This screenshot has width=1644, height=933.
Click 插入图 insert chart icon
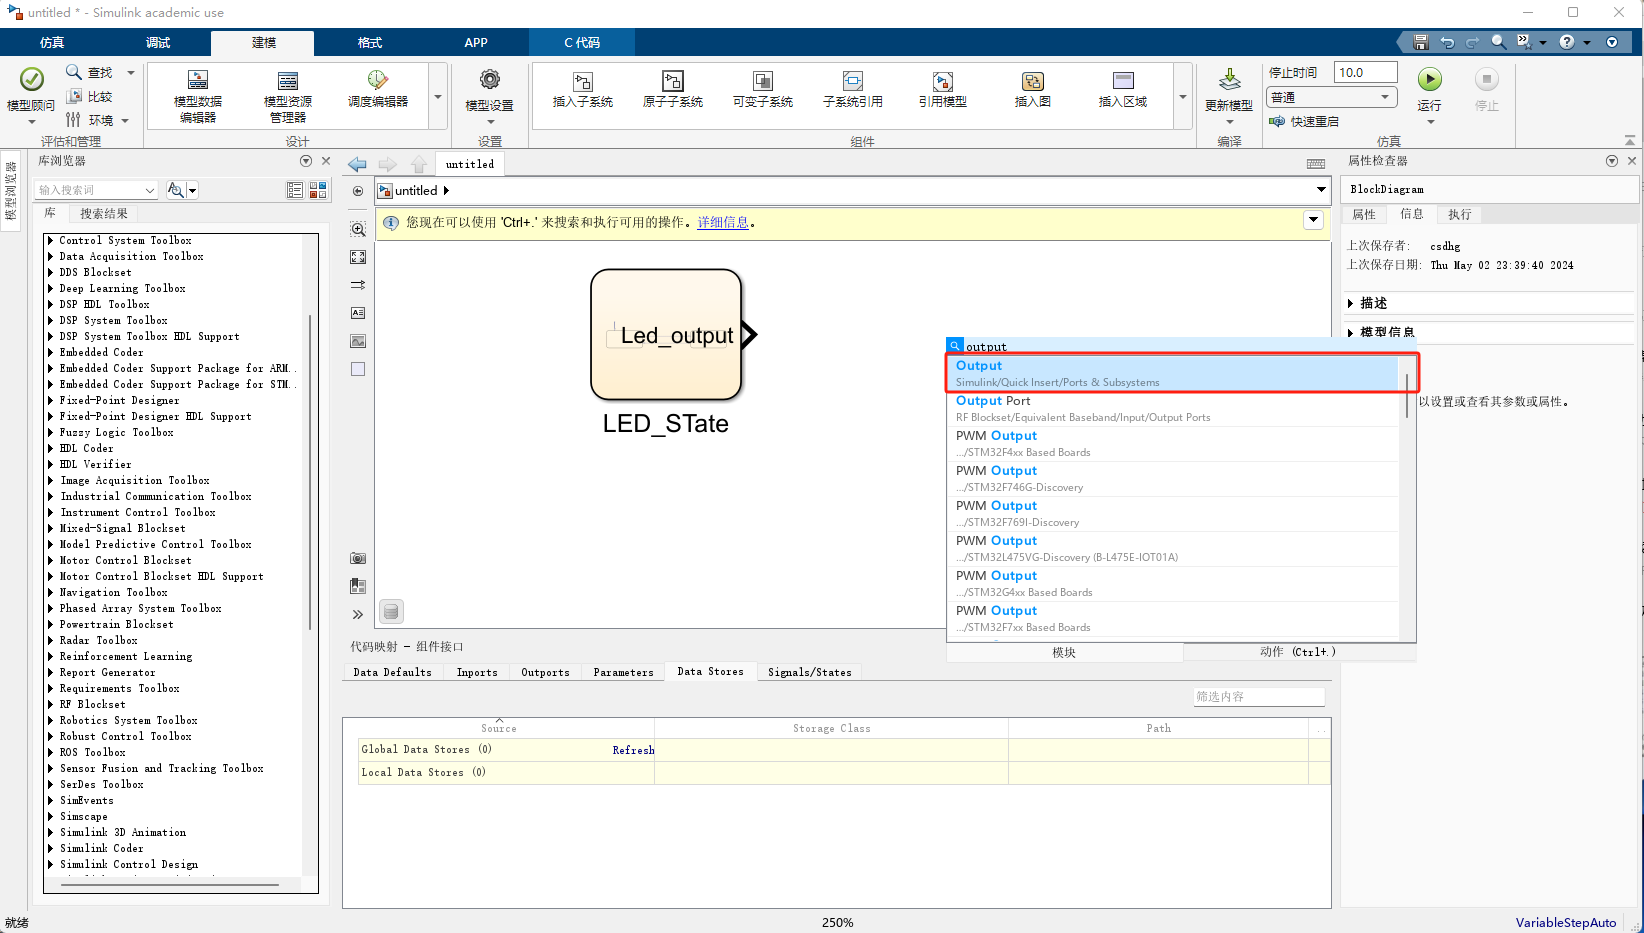tap(1033, 81)
